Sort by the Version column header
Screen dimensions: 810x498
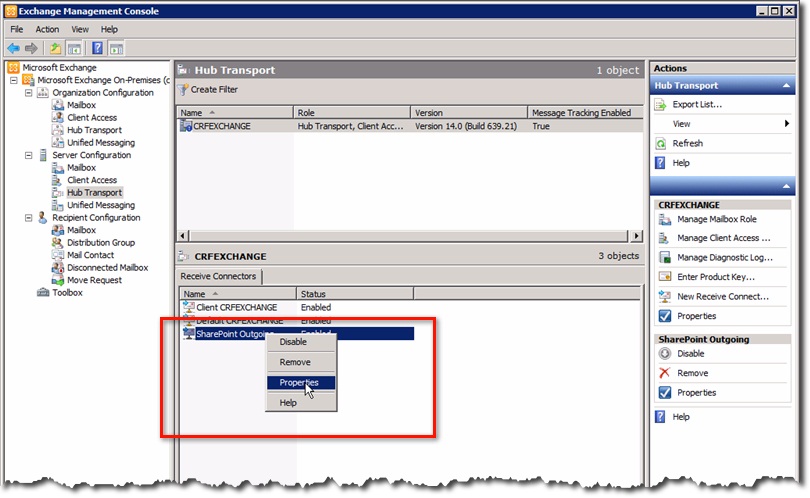(469, 113)
